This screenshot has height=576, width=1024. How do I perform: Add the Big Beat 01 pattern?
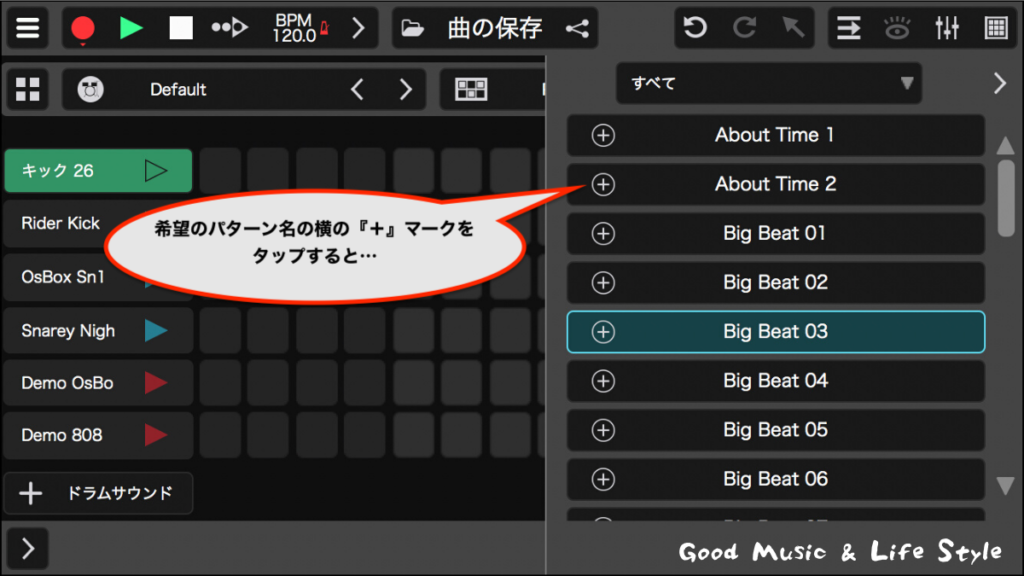(603, 234)
